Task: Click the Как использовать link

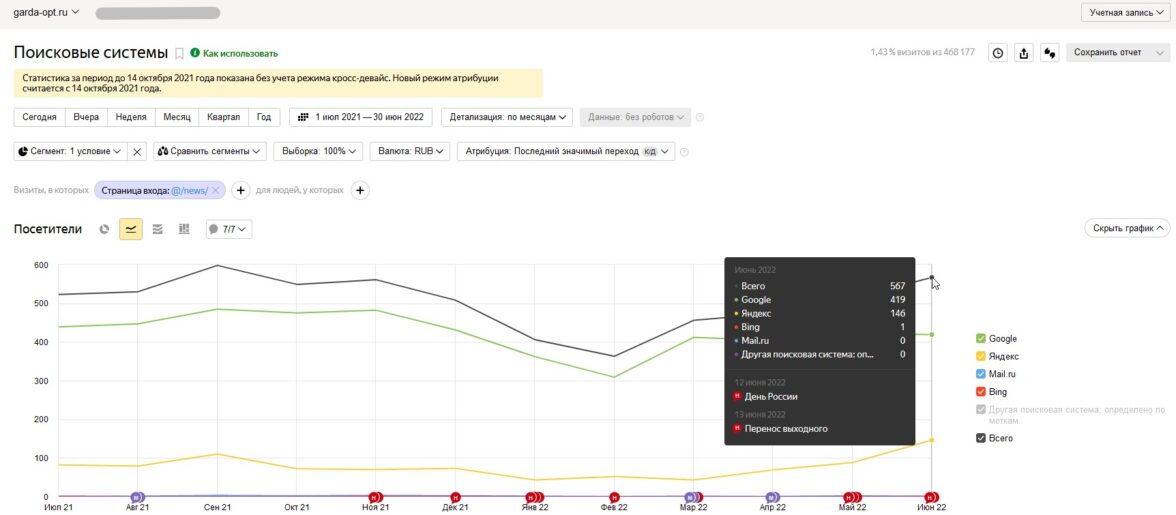Action: [240, 53]
